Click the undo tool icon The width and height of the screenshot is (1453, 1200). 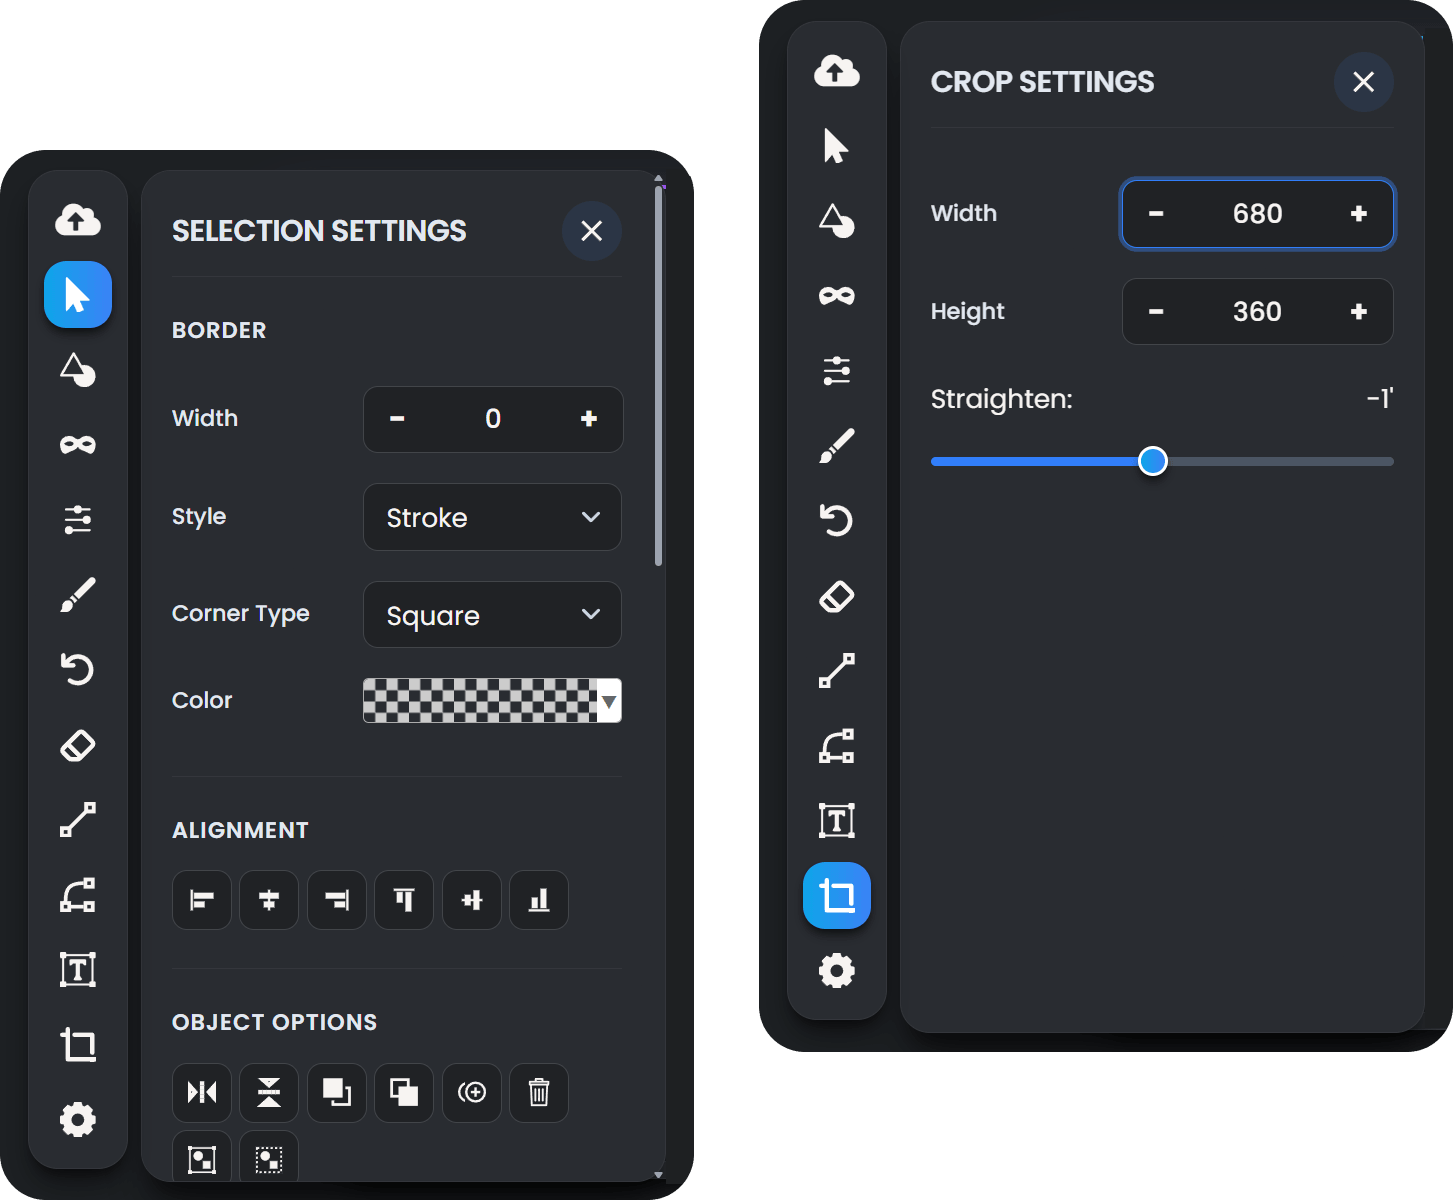[x=78, y=669]
